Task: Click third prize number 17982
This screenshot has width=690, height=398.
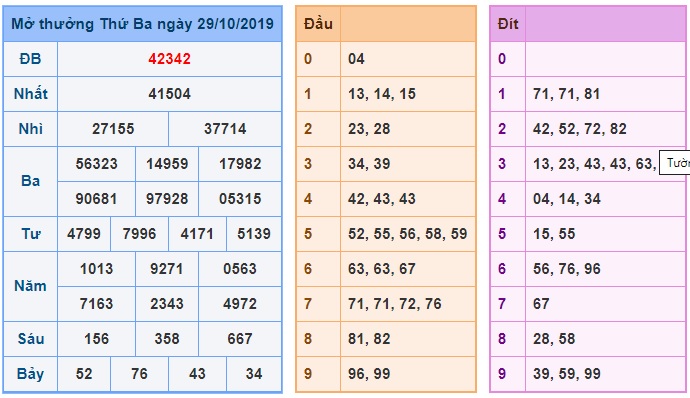Action: click(x=240, y=164)
